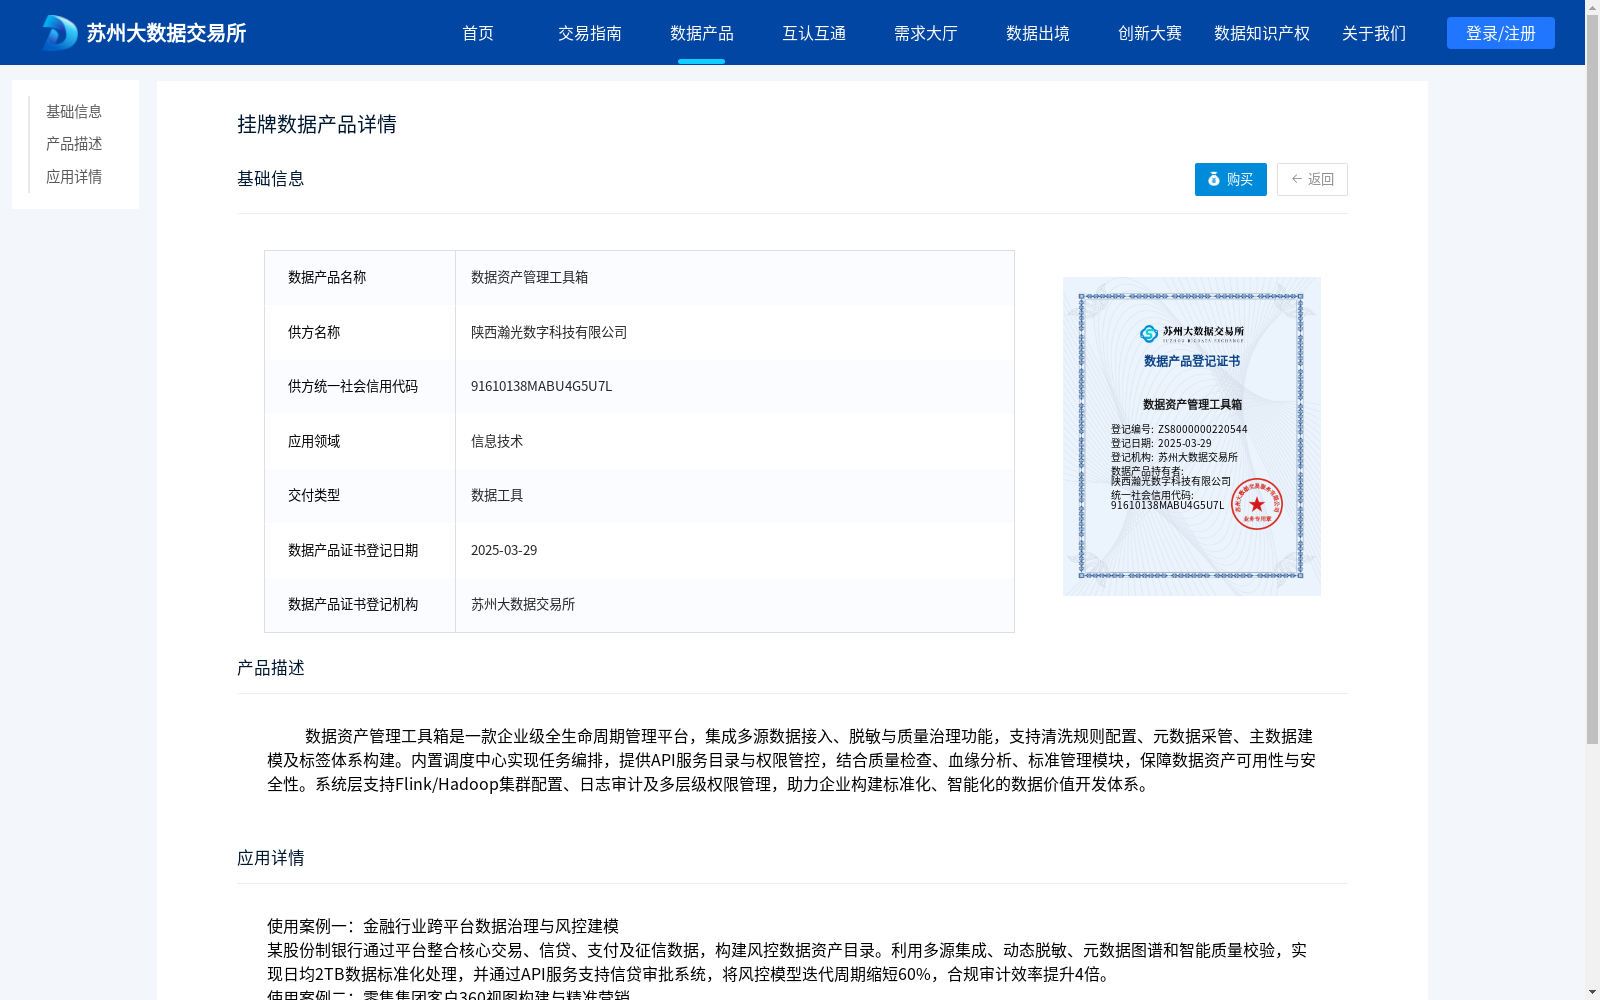
Task: Click the 数据产品证书登记机构 label cell
Action: click(360, 604)
